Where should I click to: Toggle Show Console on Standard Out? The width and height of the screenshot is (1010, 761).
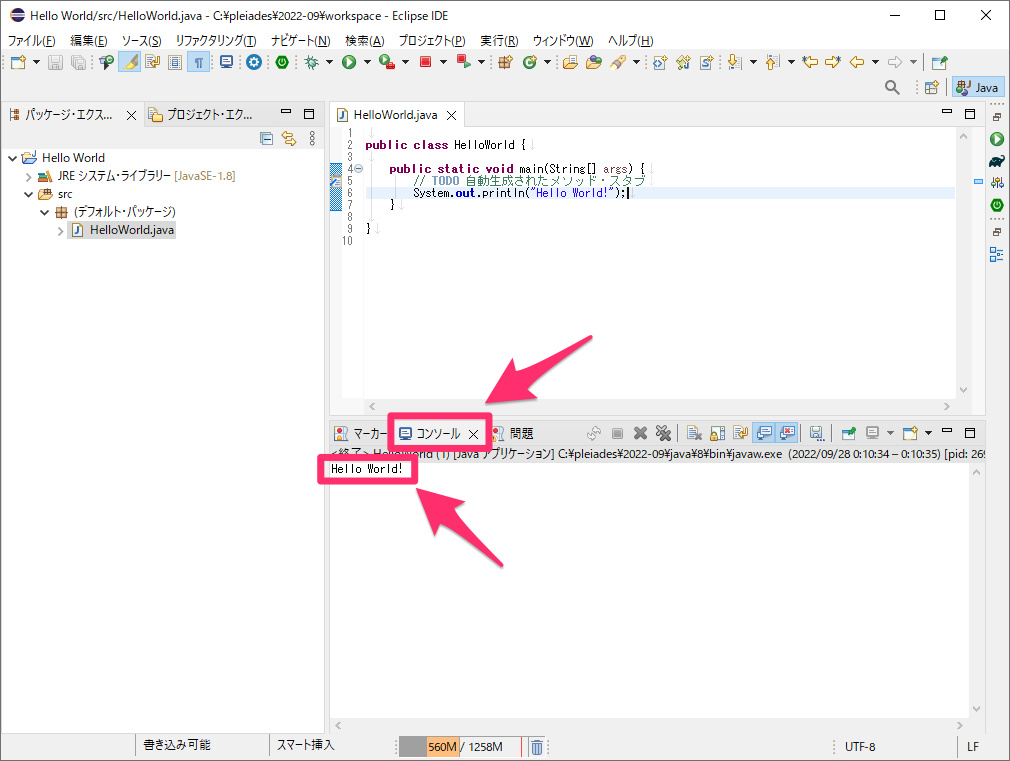point(764,433)
